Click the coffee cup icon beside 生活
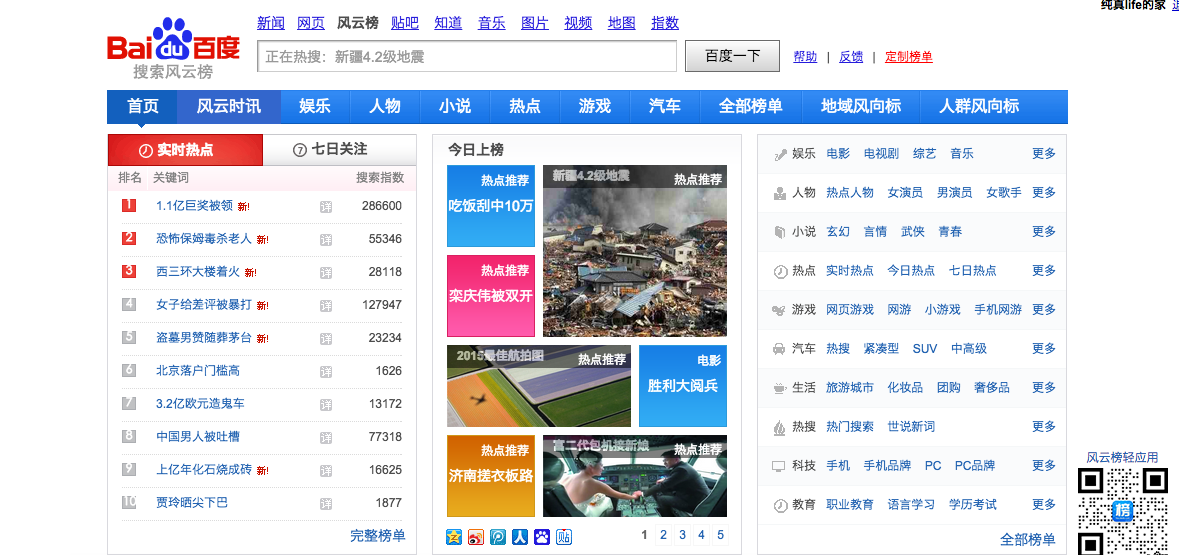 click(780, 388)
